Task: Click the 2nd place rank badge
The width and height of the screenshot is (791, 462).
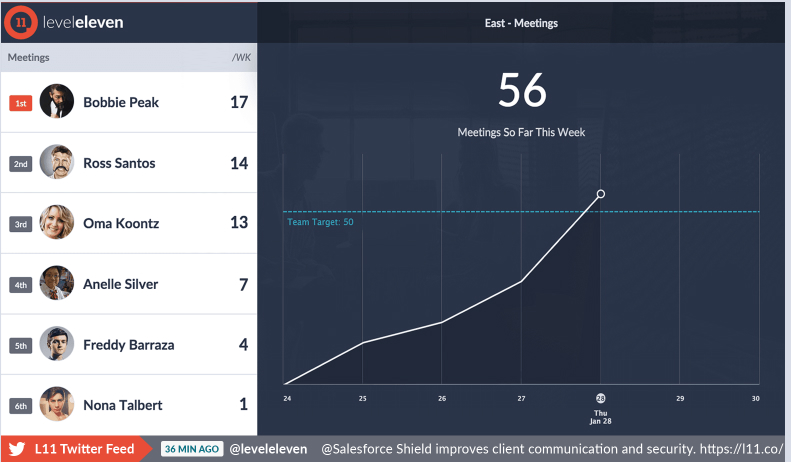Action: [x=21, y=164]
